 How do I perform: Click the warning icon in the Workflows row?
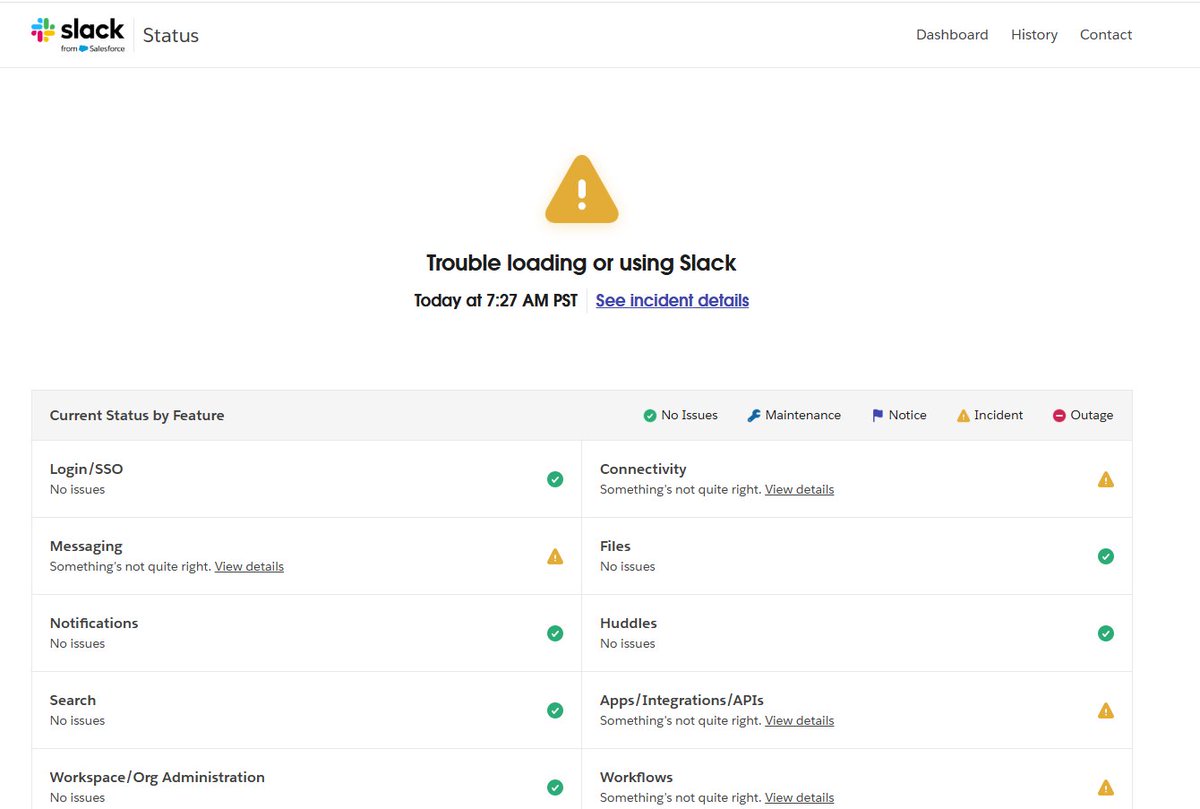pos(1106,787)
